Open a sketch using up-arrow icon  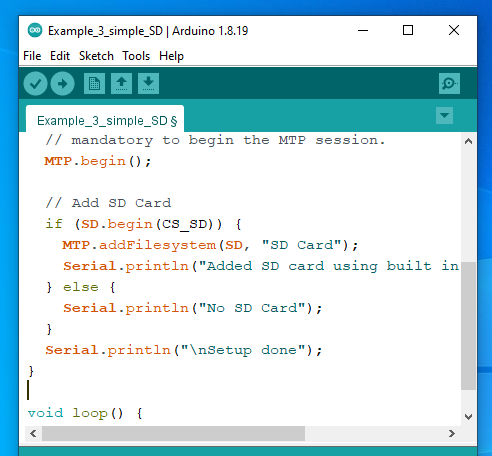121,83
